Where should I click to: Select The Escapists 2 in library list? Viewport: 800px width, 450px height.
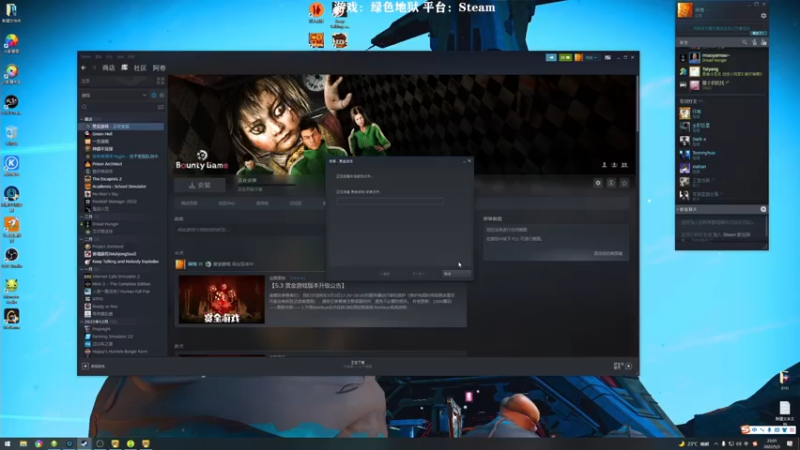(107, 179)
